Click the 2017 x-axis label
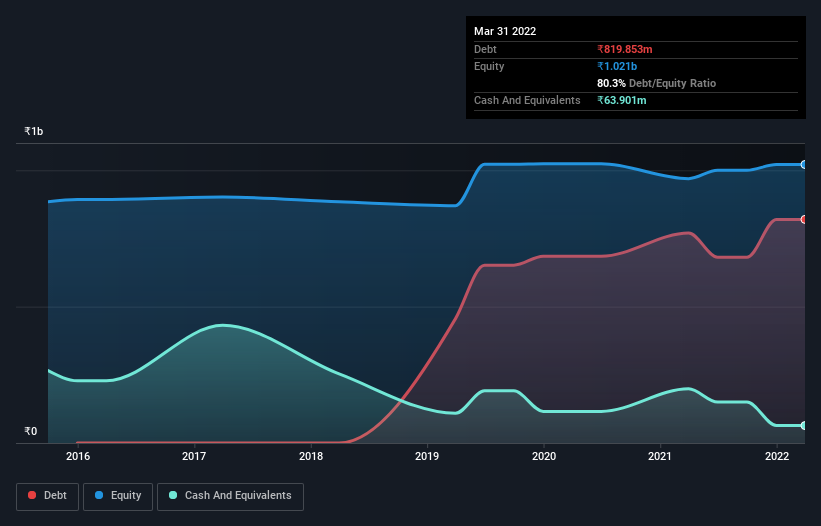 (194, 456)
